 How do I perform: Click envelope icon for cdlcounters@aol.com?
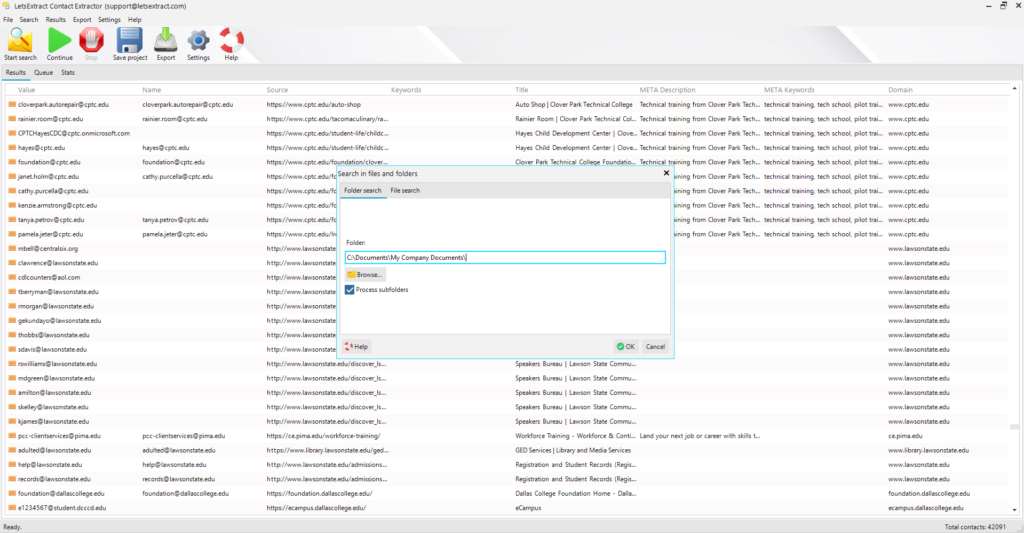12,278
